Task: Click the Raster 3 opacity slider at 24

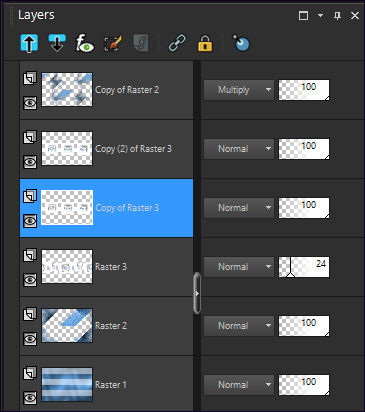Action: (304, 267)
